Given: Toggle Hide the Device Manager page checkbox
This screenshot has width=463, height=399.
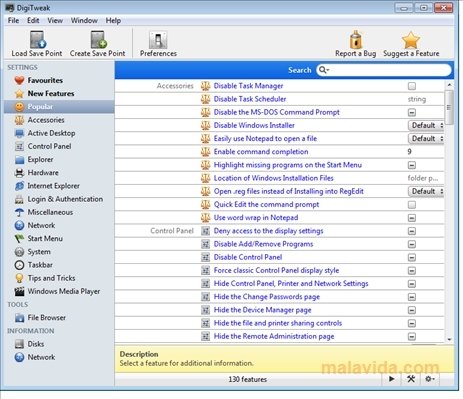Looking at the screenshot, I should pyautogui.click(x=412, y=310).
